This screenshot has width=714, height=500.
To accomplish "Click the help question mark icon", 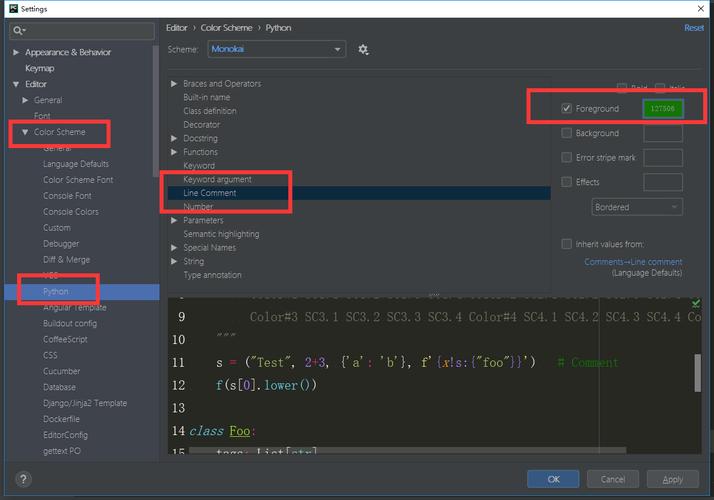I will [23, 479].
